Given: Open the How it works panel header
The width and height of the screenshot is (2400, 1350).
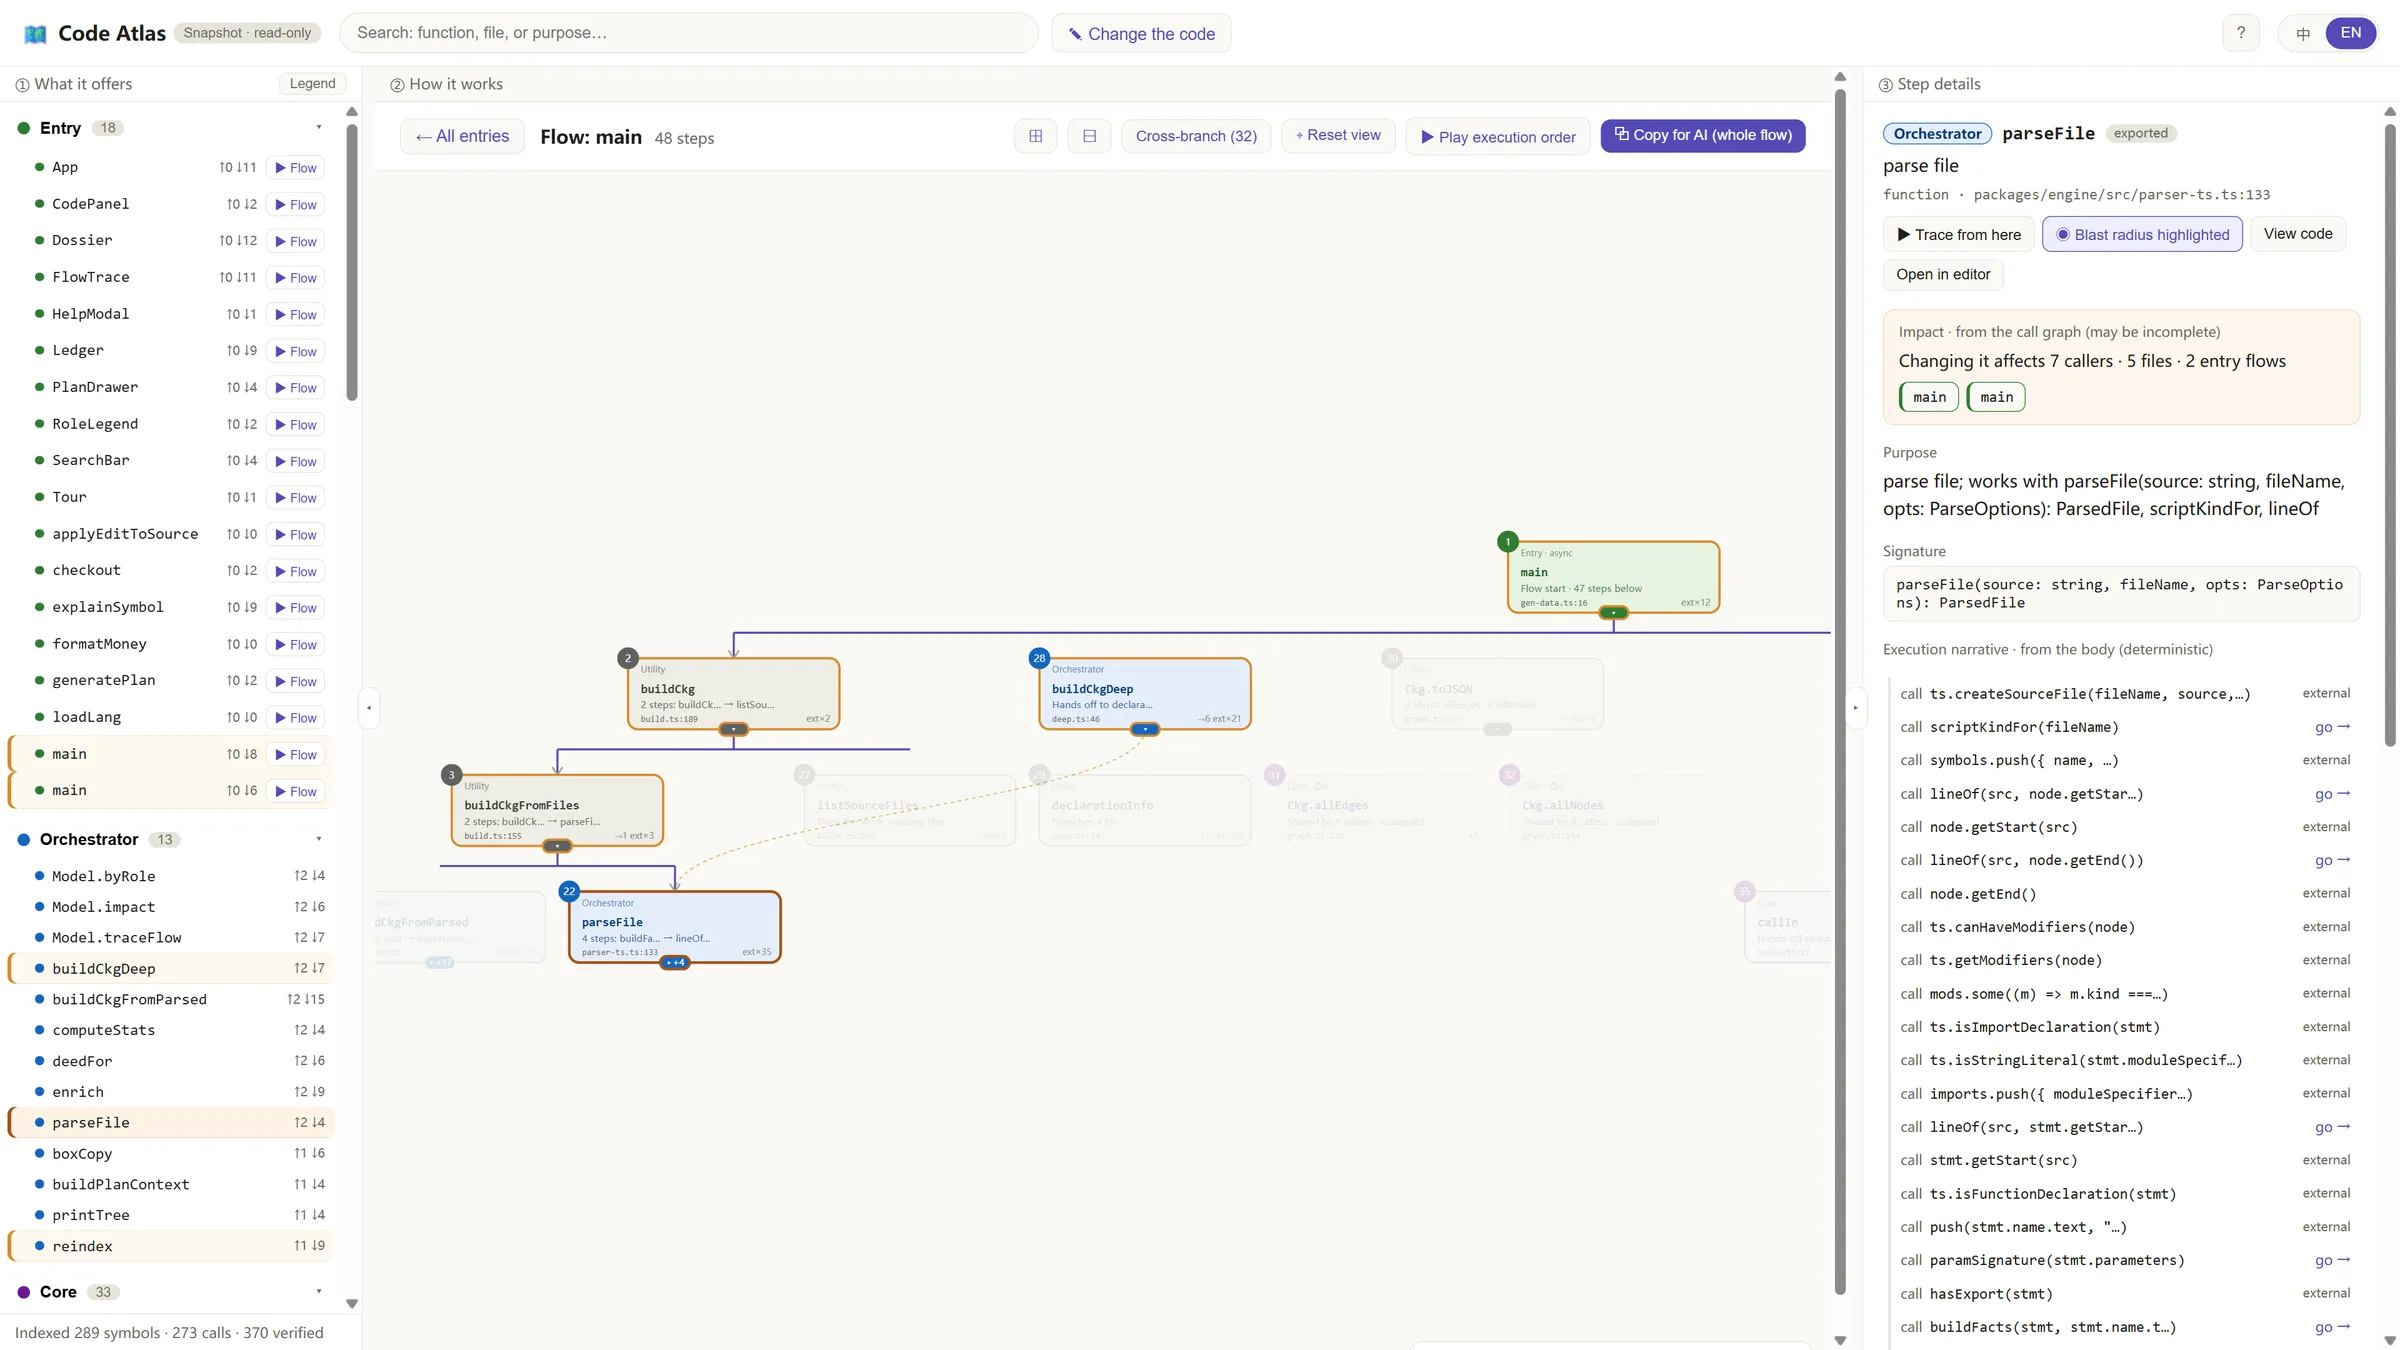Looking at the screenshot, I should (x=446, y=84).
